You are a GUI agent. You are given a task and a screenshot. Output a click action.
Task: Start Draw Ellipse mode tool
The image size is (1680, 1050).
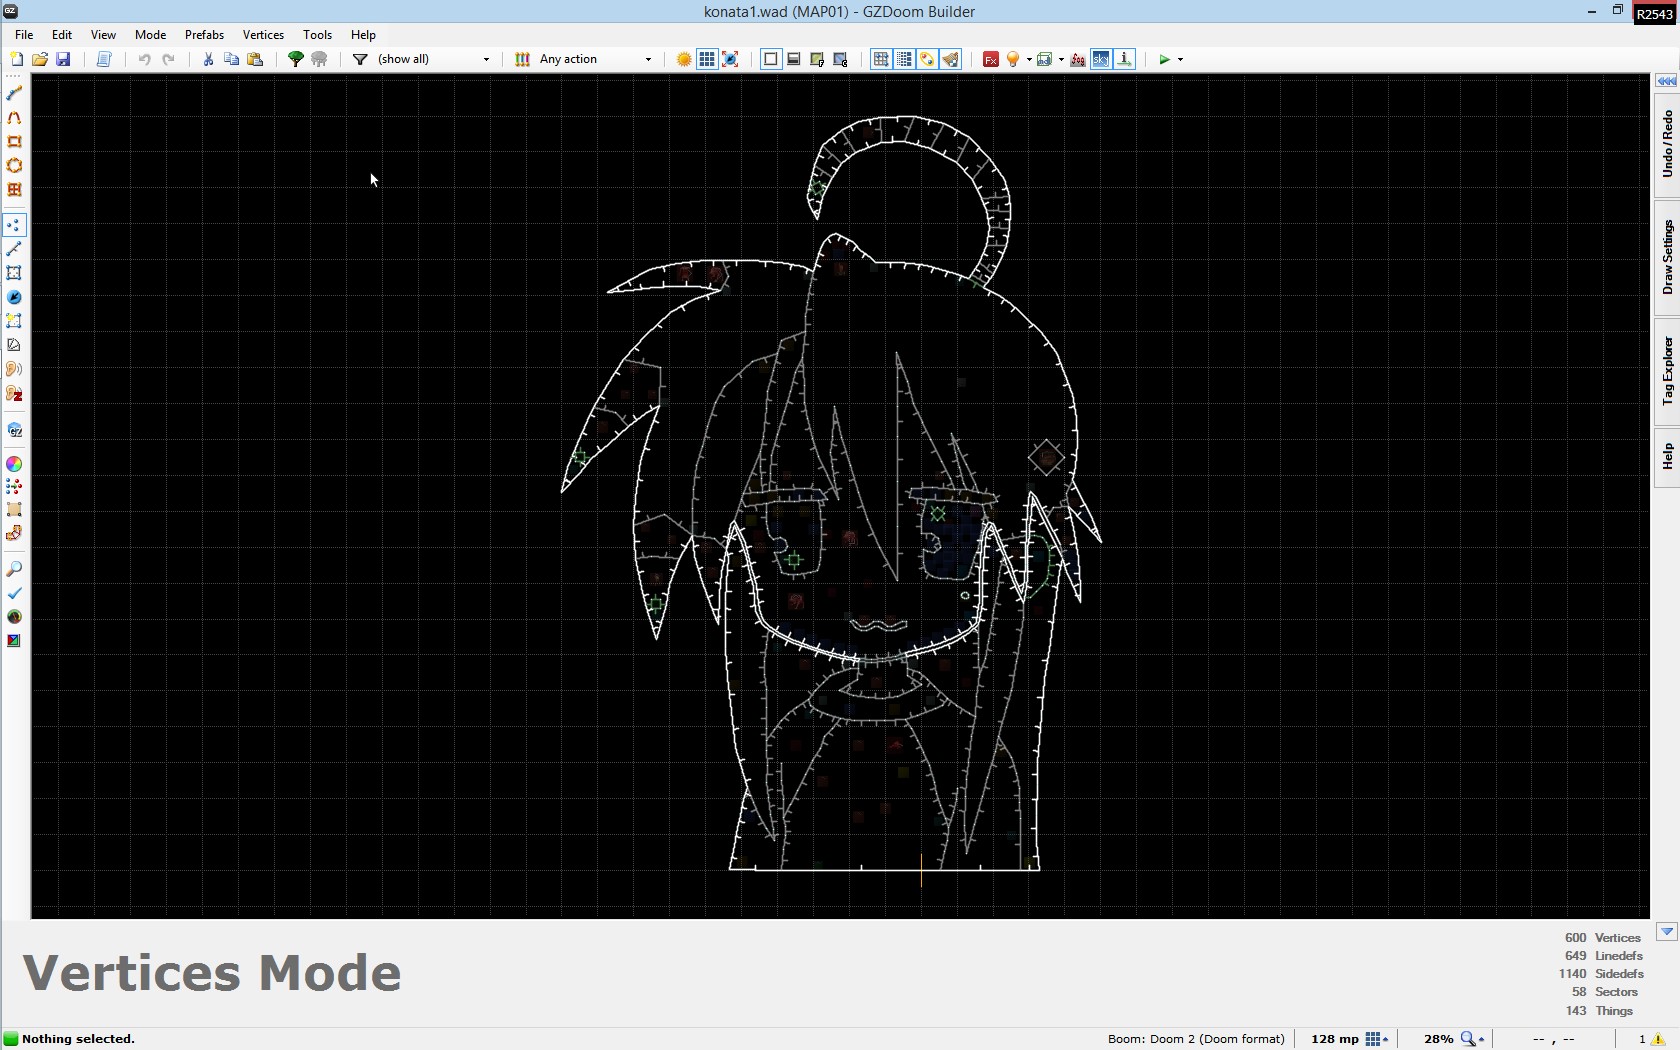pos(14,165)
